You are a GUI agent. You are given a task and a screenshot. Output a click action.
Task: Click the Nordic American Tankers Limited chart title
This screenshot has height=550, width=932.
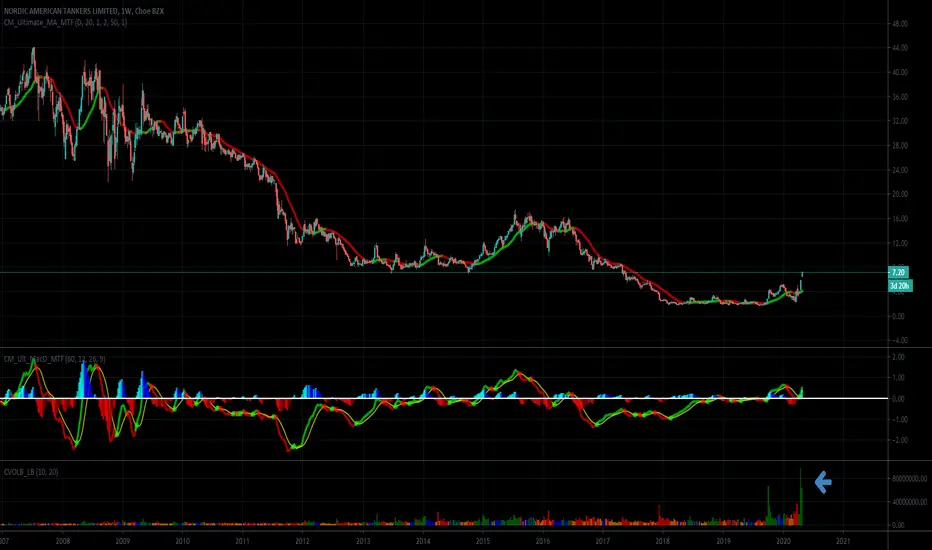[83, 11]
